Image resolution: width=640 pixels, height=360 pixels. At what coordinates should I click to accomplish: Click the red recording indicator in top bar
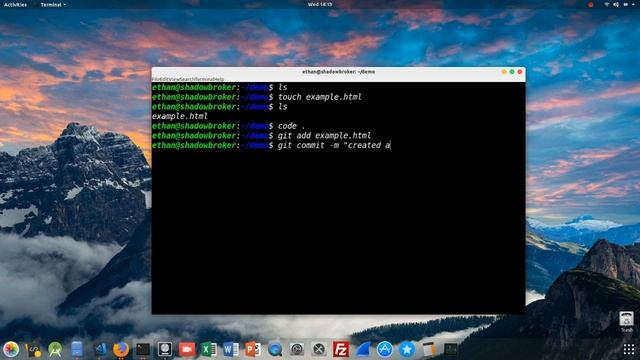[590, 4]
